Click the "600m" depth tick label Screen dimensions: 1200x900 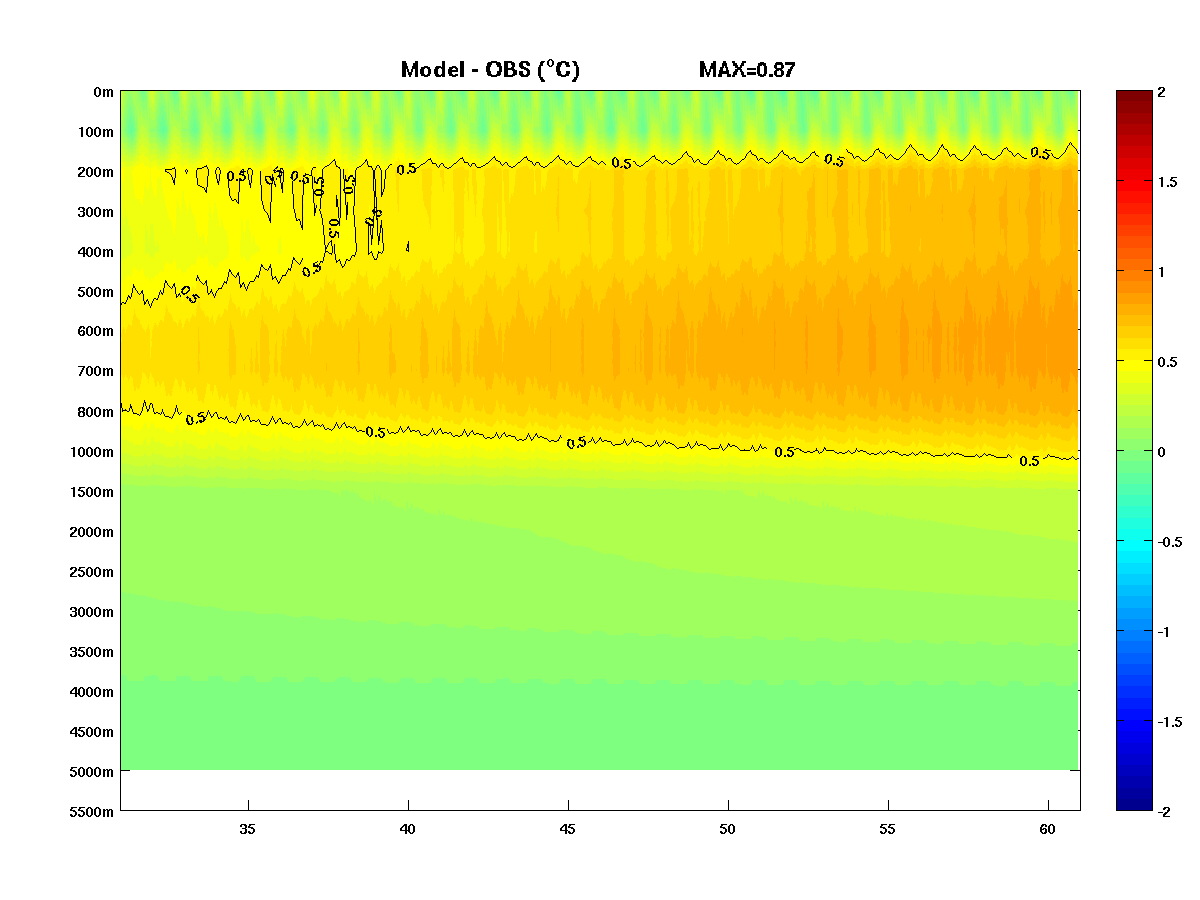pyautogui.click(x=96, y=332)
